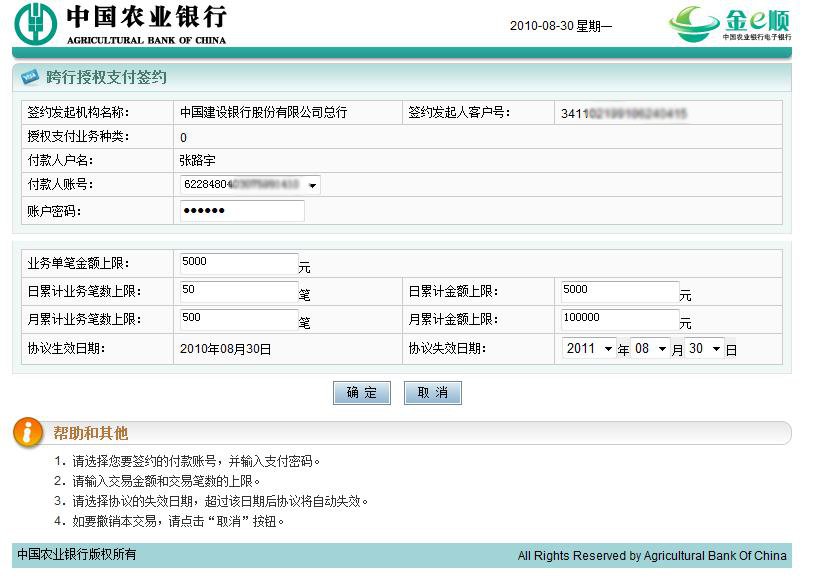The image size is (829, 585).
Task: Click the label 日累计金额上限
Action: pos(453,291)
